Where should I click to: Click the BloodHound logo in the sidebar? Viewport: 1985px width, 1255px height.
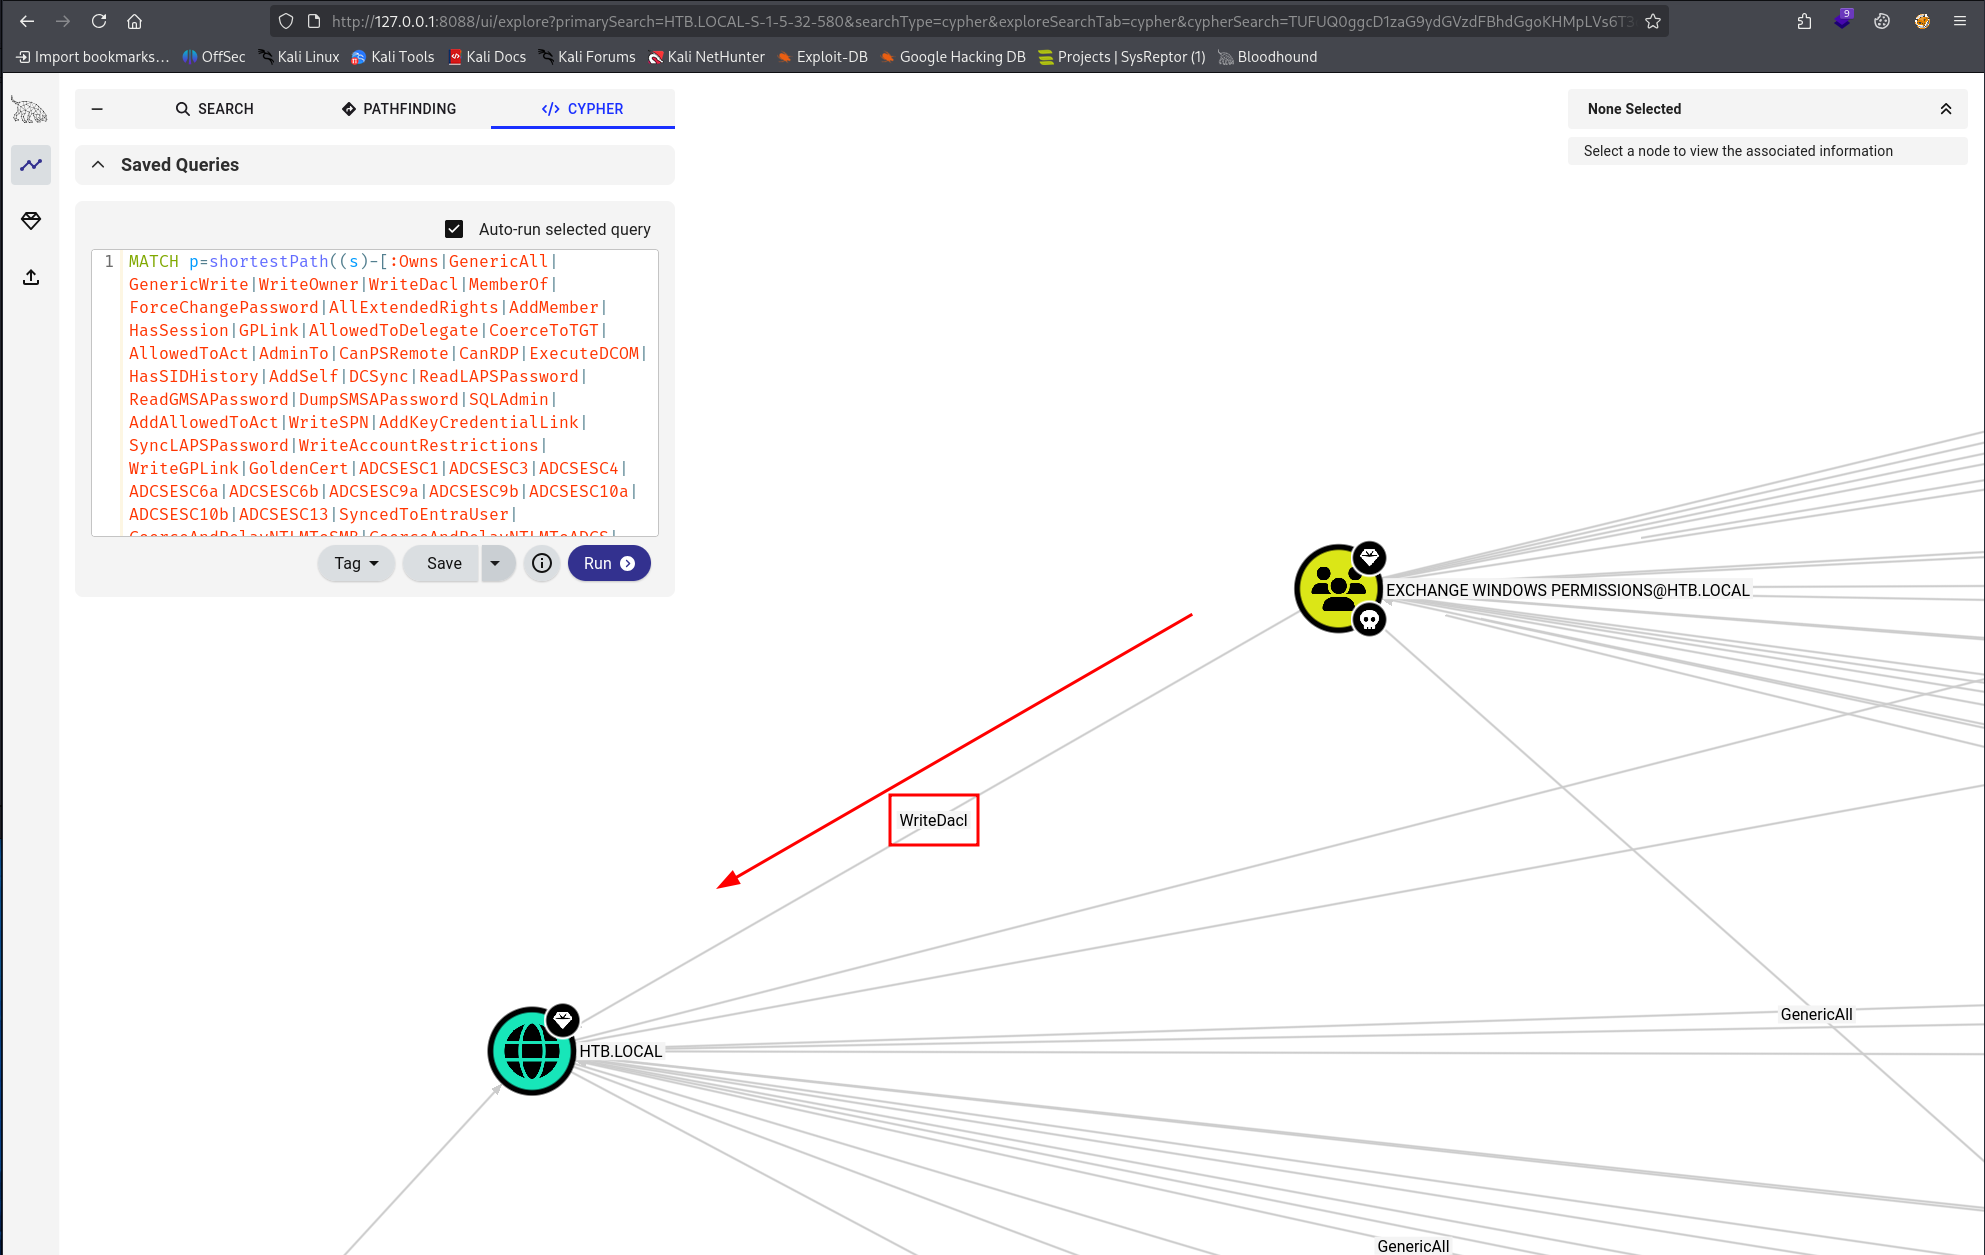29,110
